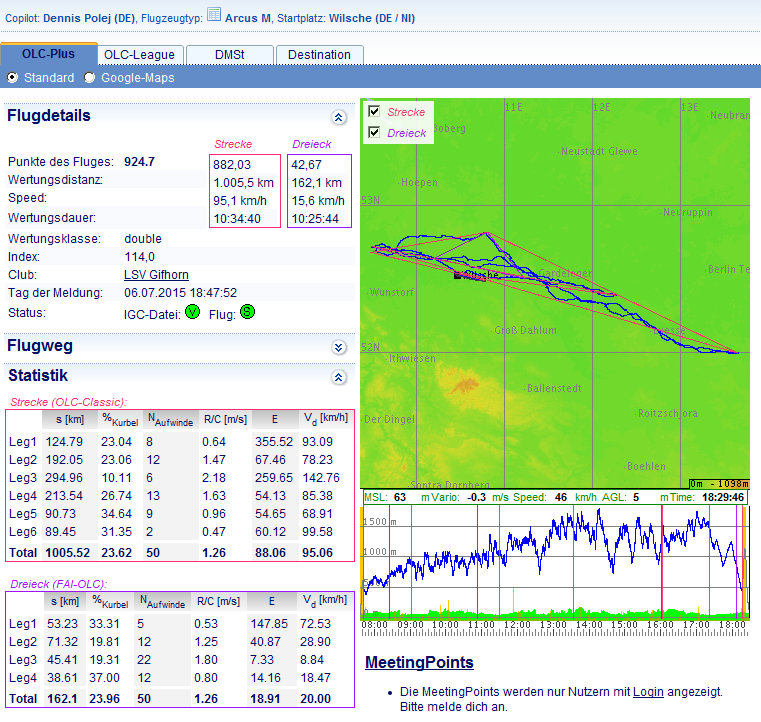Open the Destination tab
This screenshot has height=722, width=761.
319,55
